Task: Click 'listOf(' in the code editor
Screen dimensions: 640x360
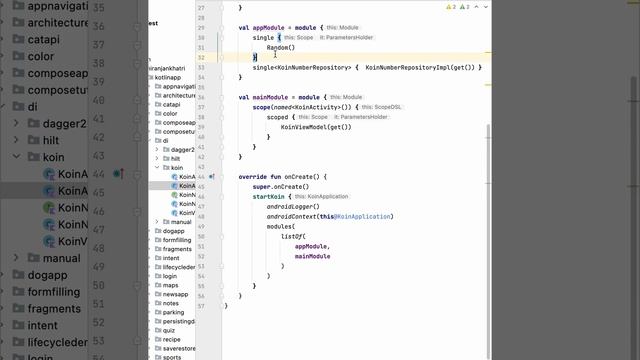Action: [x=293, y=236]
